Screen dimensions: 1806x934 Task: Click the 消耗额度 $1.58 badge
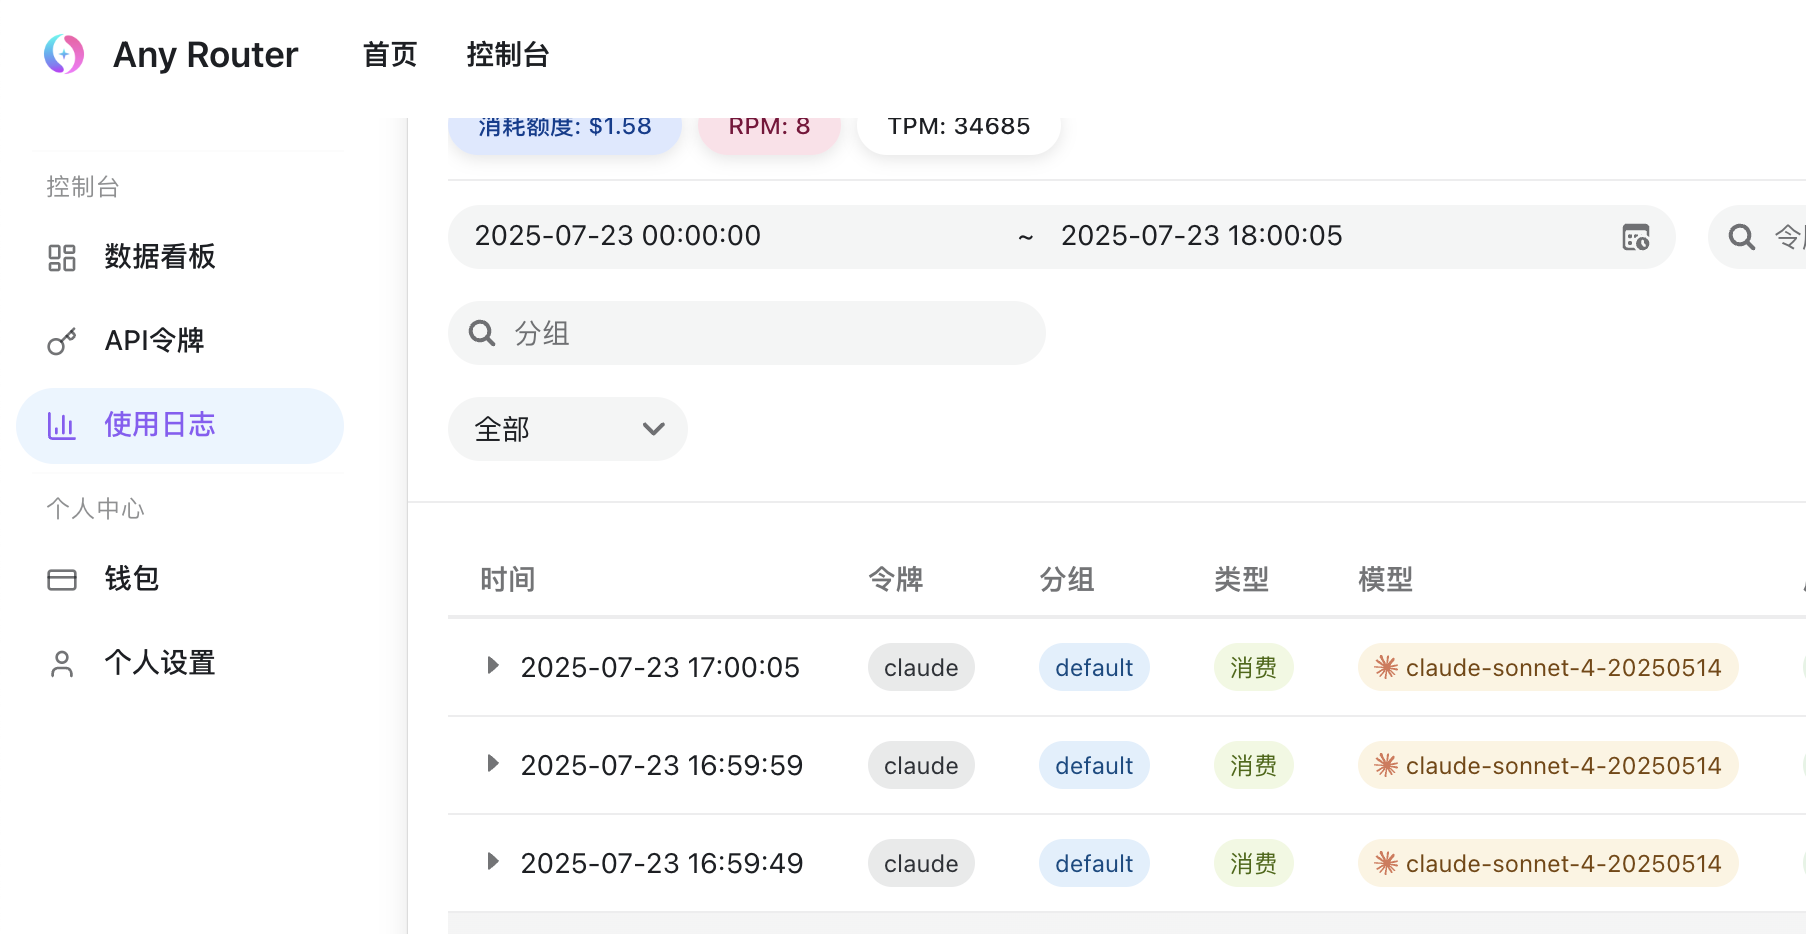[x=565, y=127]
